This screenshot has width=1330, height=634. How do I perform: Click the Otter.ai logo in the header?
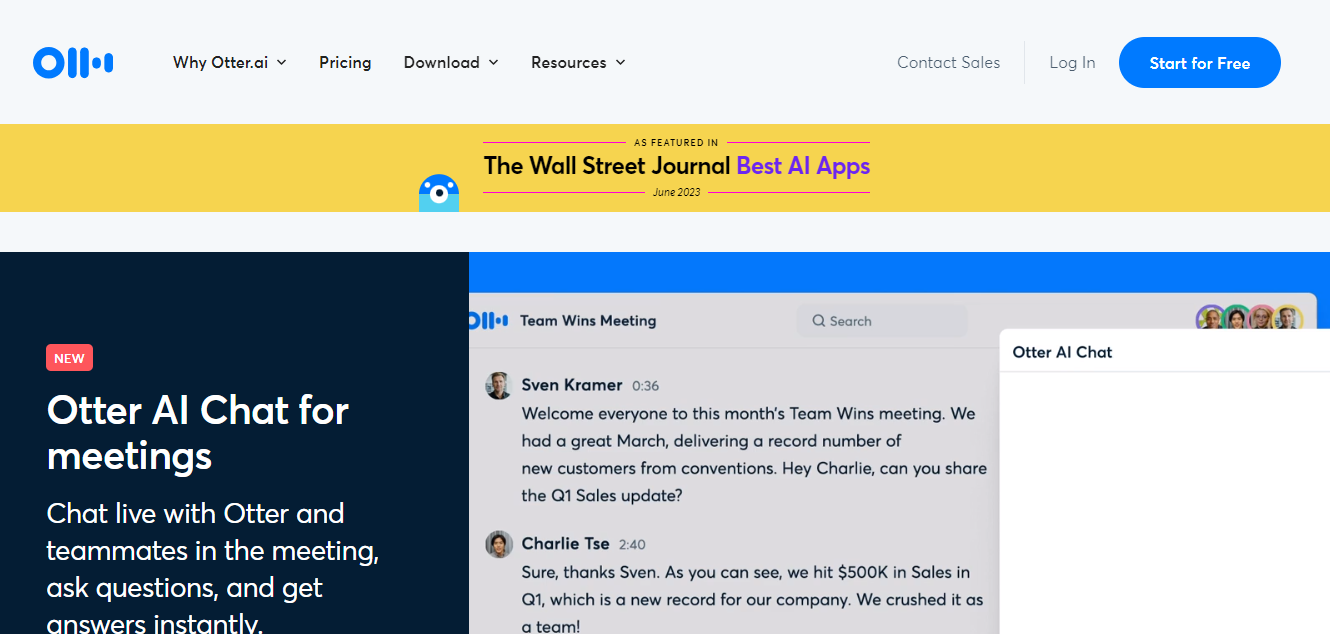coord(73,63)
